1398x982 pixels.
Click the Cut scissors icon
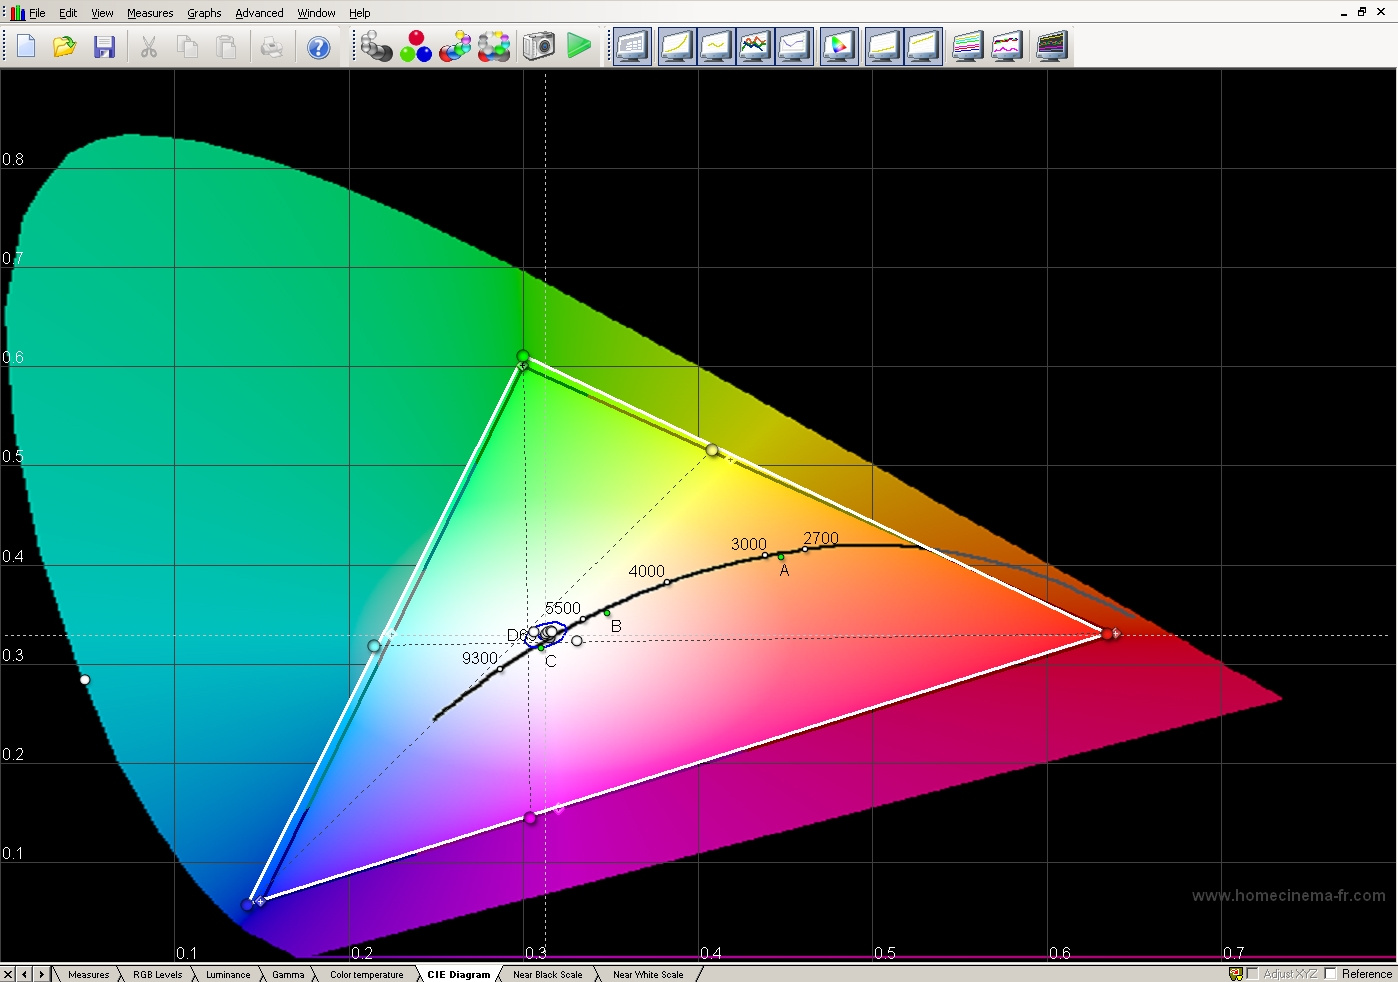point(149,47)
